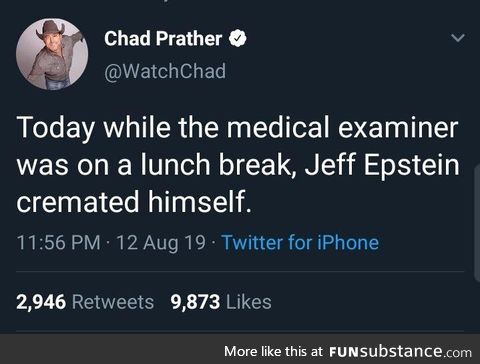Click the word Retweets label
480x364 pixels.
[113, 302]
